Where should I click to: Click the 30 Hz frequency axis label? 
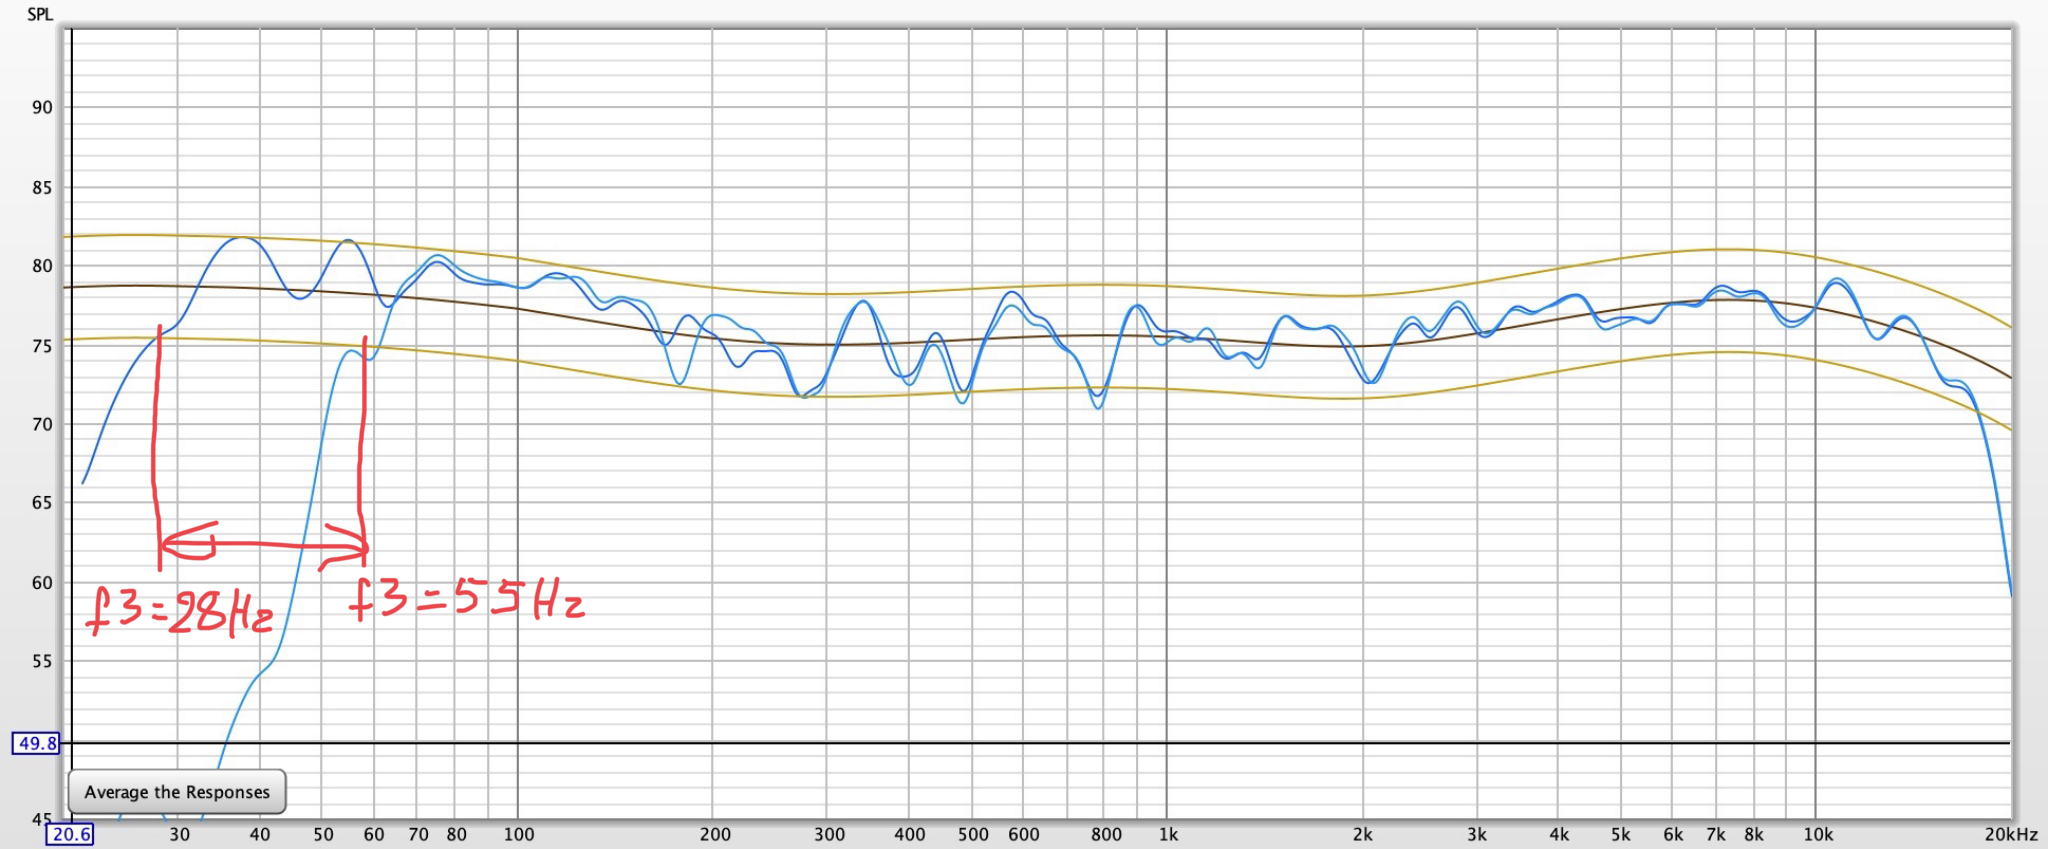click(x=179, y=834)
